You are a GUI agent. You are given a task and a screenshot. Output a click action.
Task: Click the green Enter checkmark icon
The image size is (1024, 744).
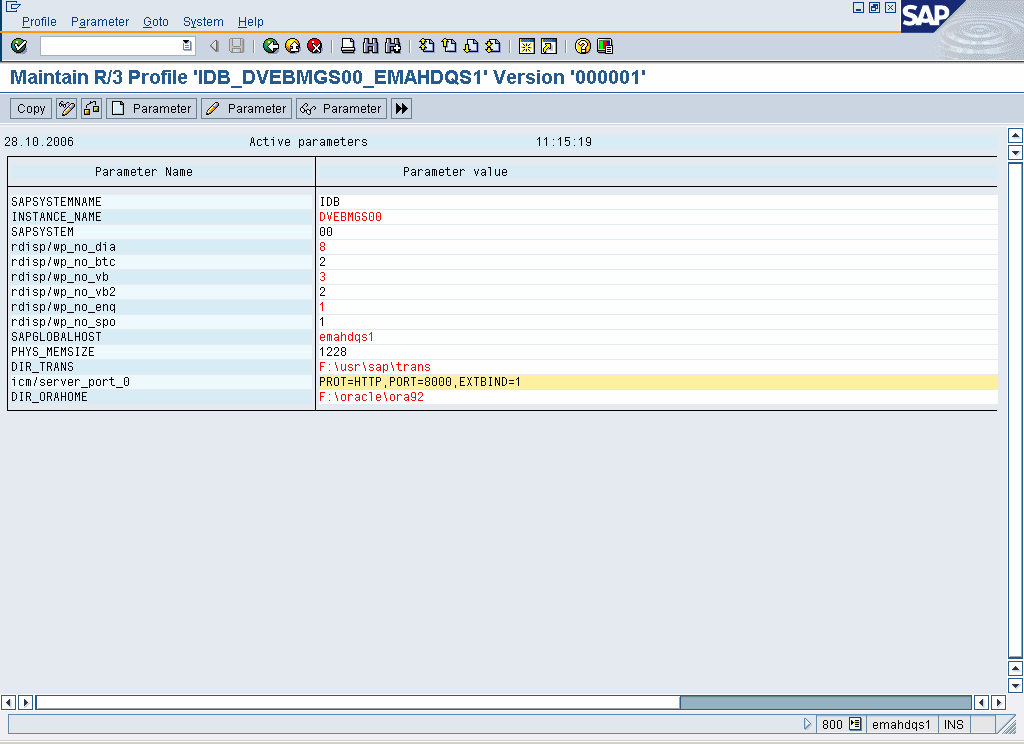click(19, 46)
